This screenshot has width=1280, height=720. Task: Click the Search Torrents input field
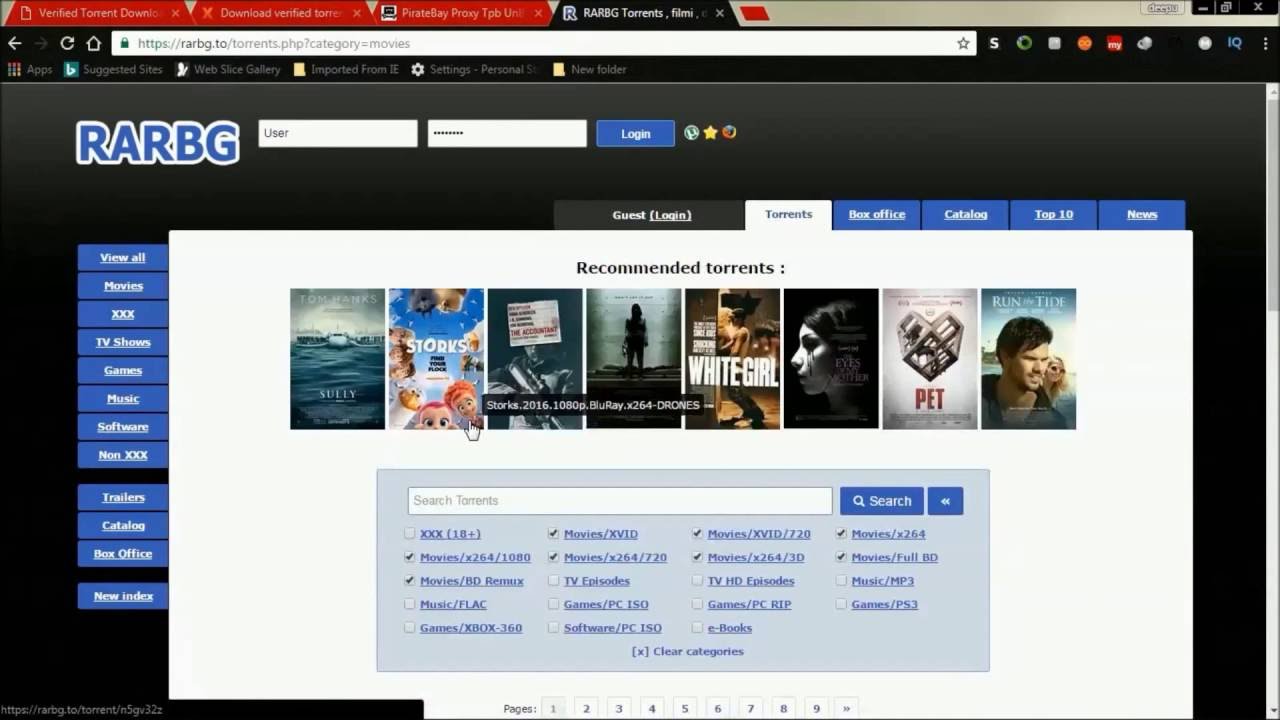620,500
